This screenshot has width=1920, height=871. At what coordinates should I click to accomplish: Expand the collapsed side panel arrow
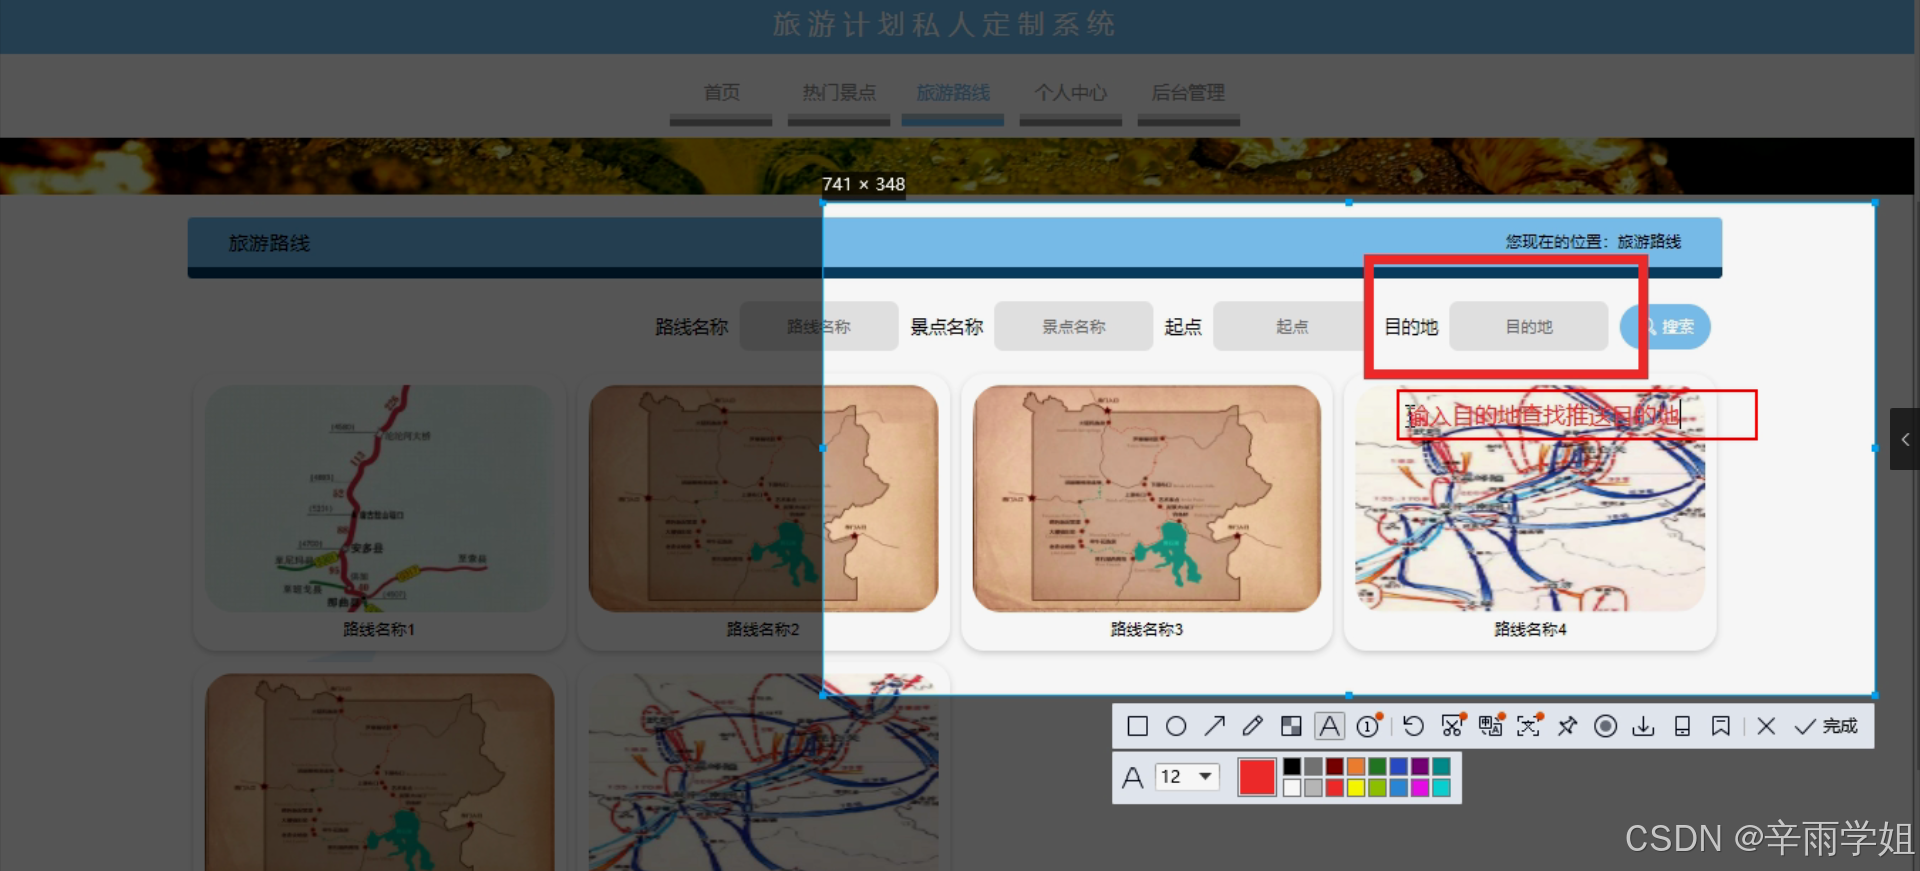1905,439
